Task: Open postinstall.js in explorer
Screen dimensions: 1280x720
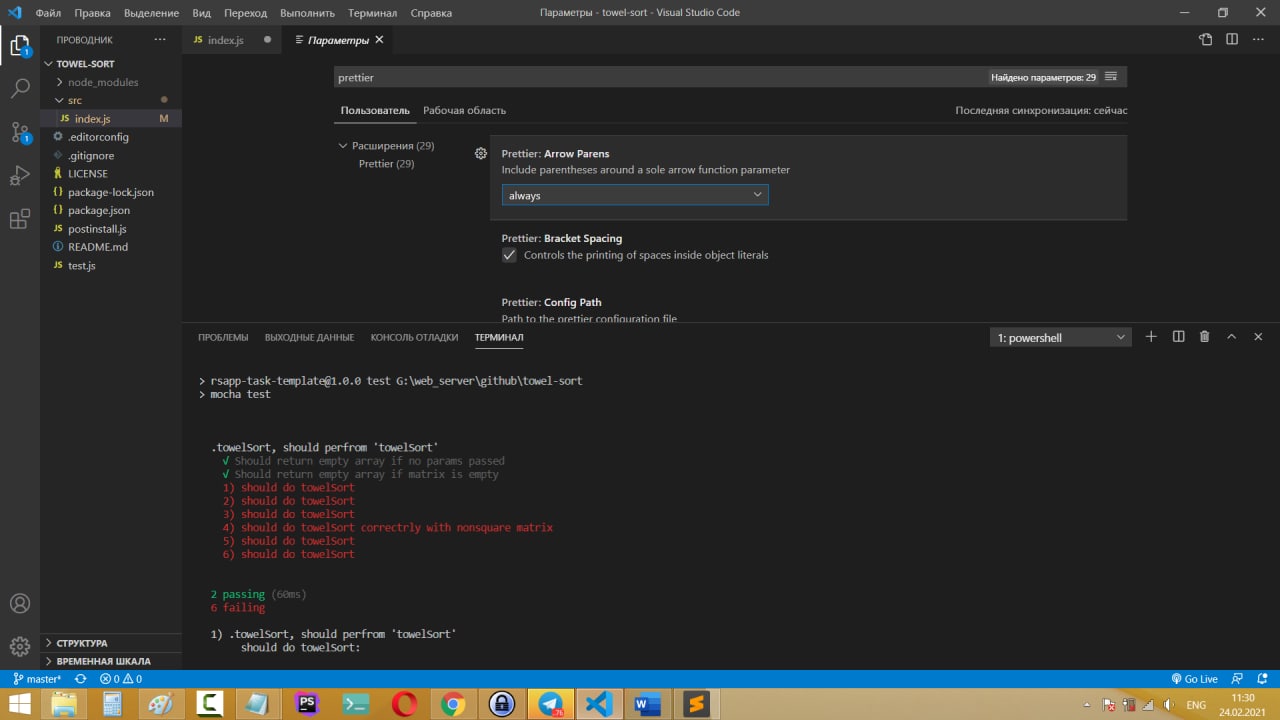Action: [x=111, y=229]
